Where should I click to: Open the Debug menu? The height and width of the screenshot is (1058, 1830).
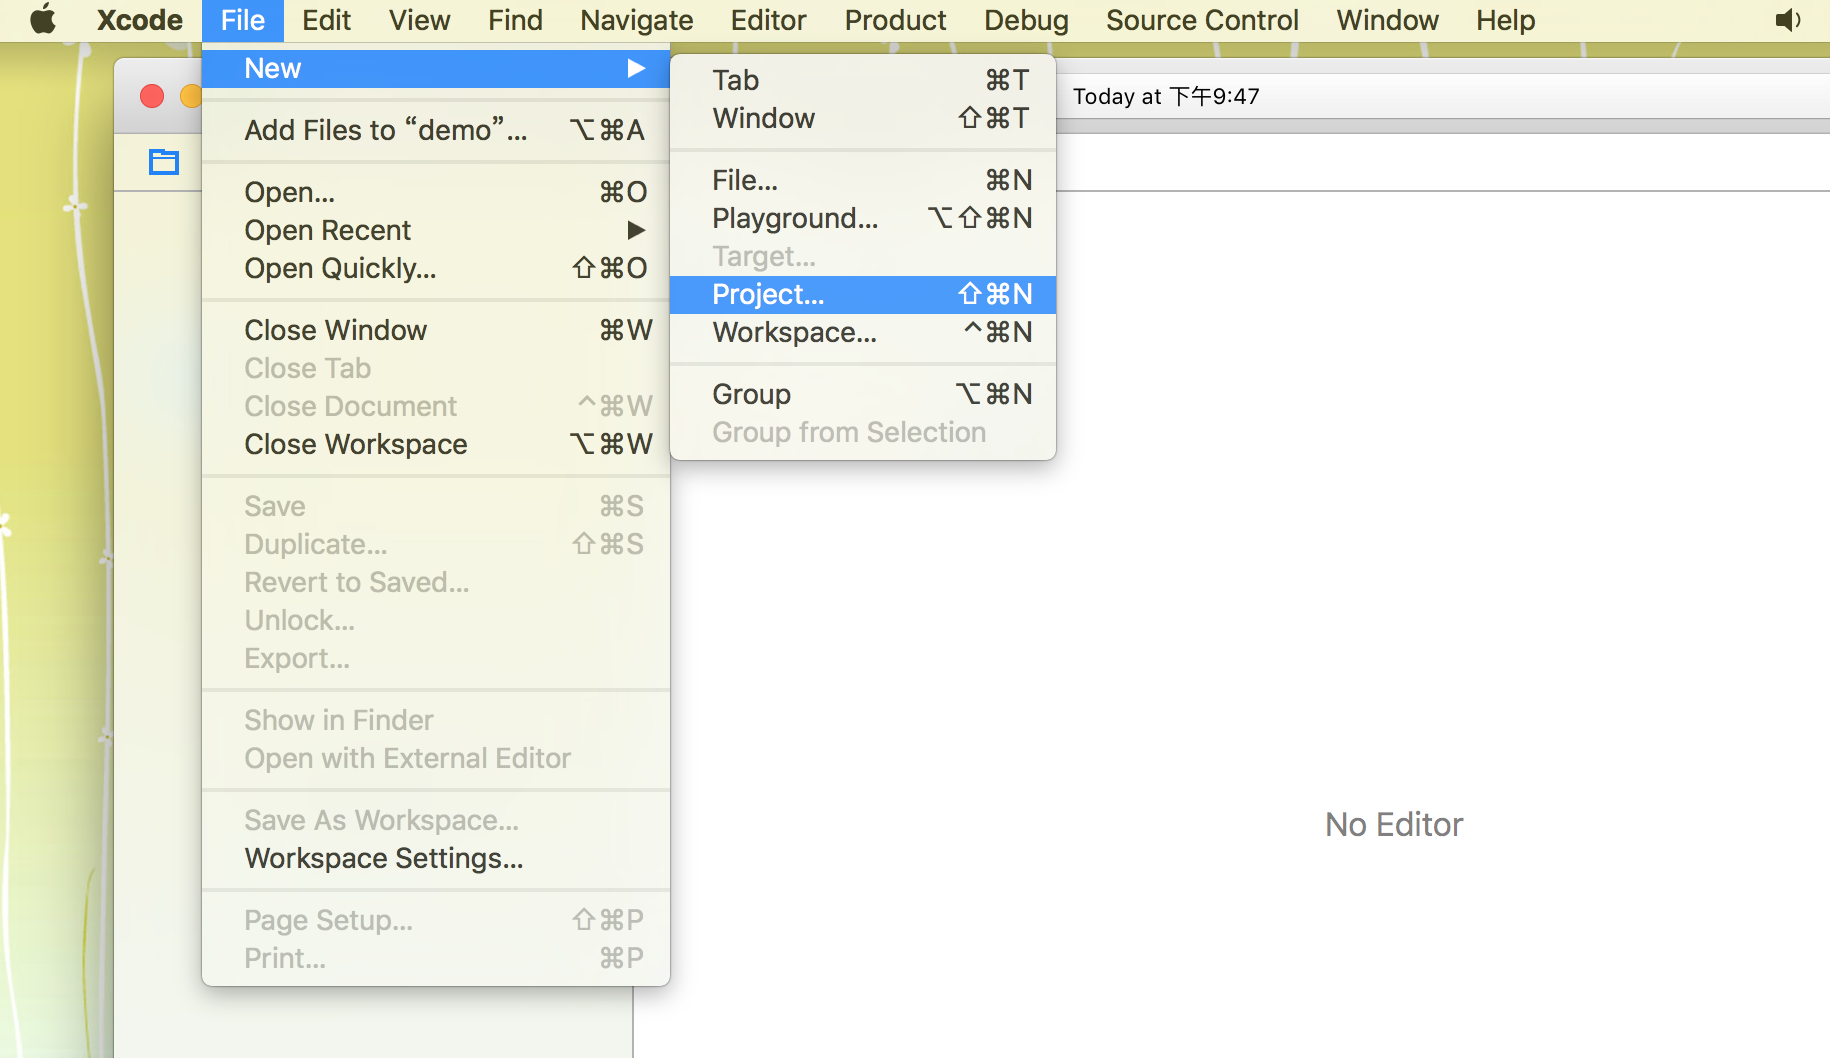1026,20
